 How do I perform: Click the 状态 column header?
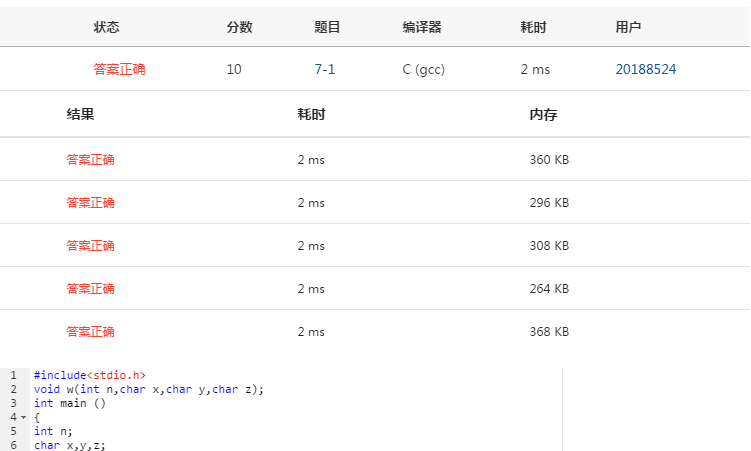(106, 27)
